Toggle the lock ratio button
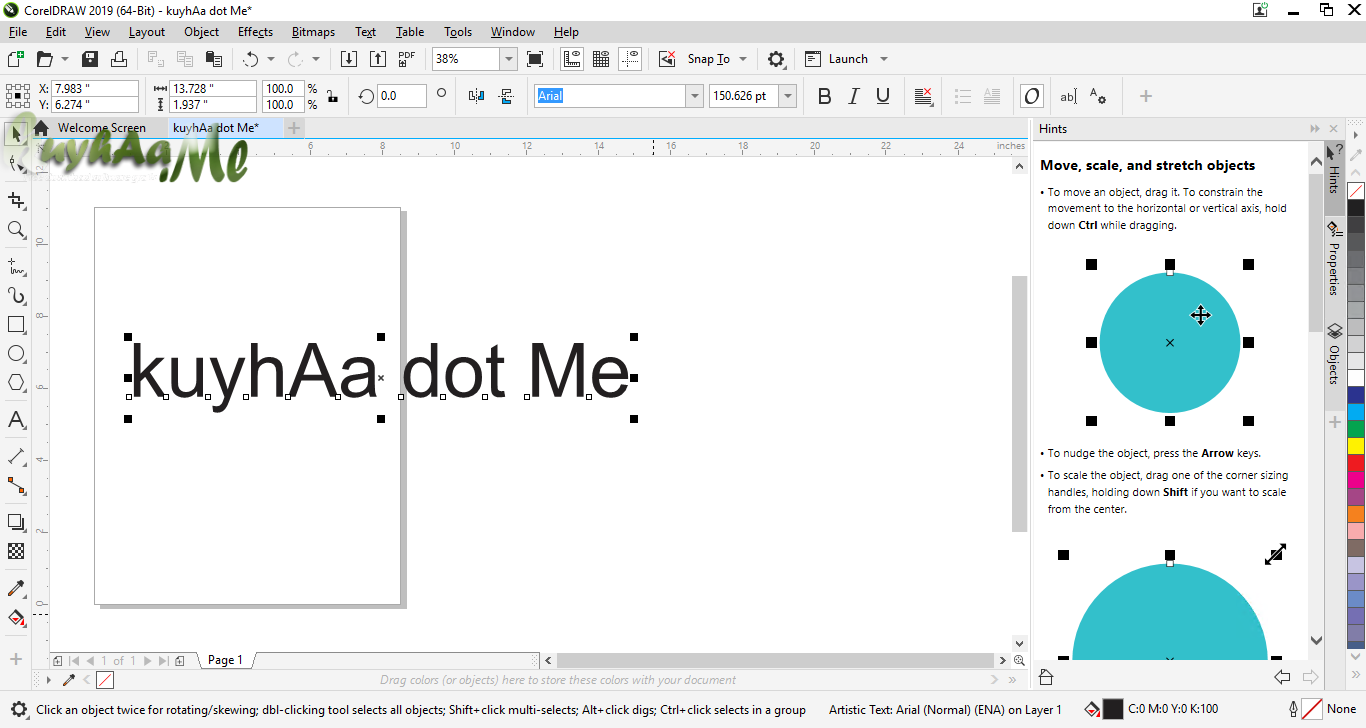Viewport: 1366px width, 728px height. (332, 96)
